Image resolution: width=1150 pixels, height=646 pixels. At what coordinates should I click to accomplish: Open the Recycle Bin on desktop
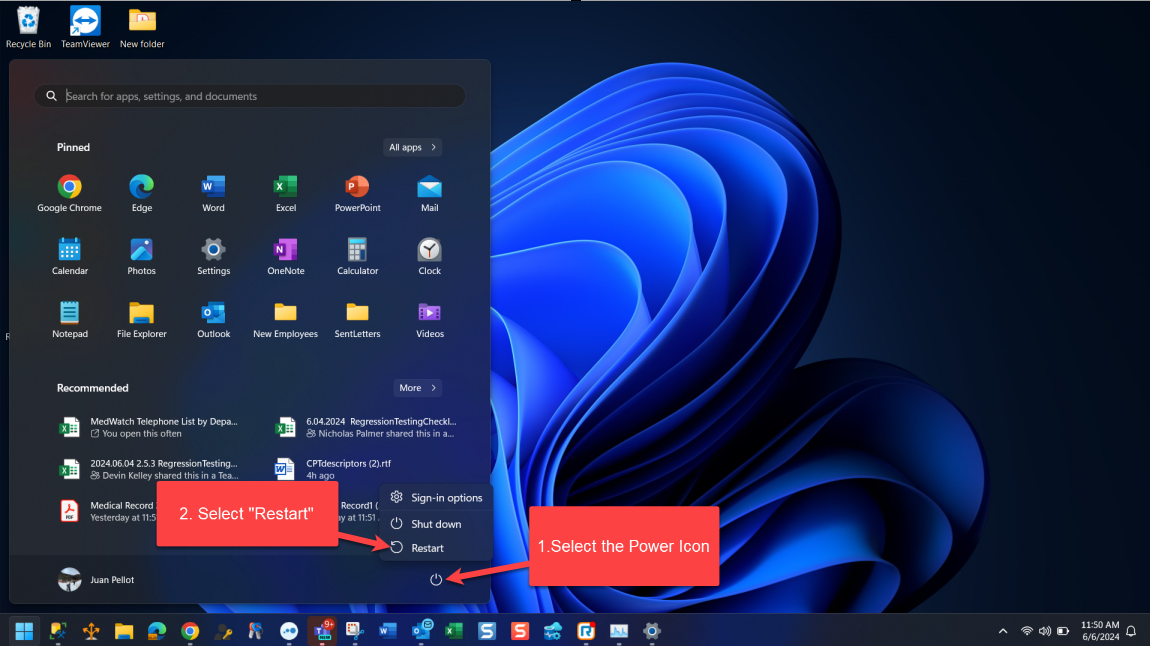tap(28, 27)
